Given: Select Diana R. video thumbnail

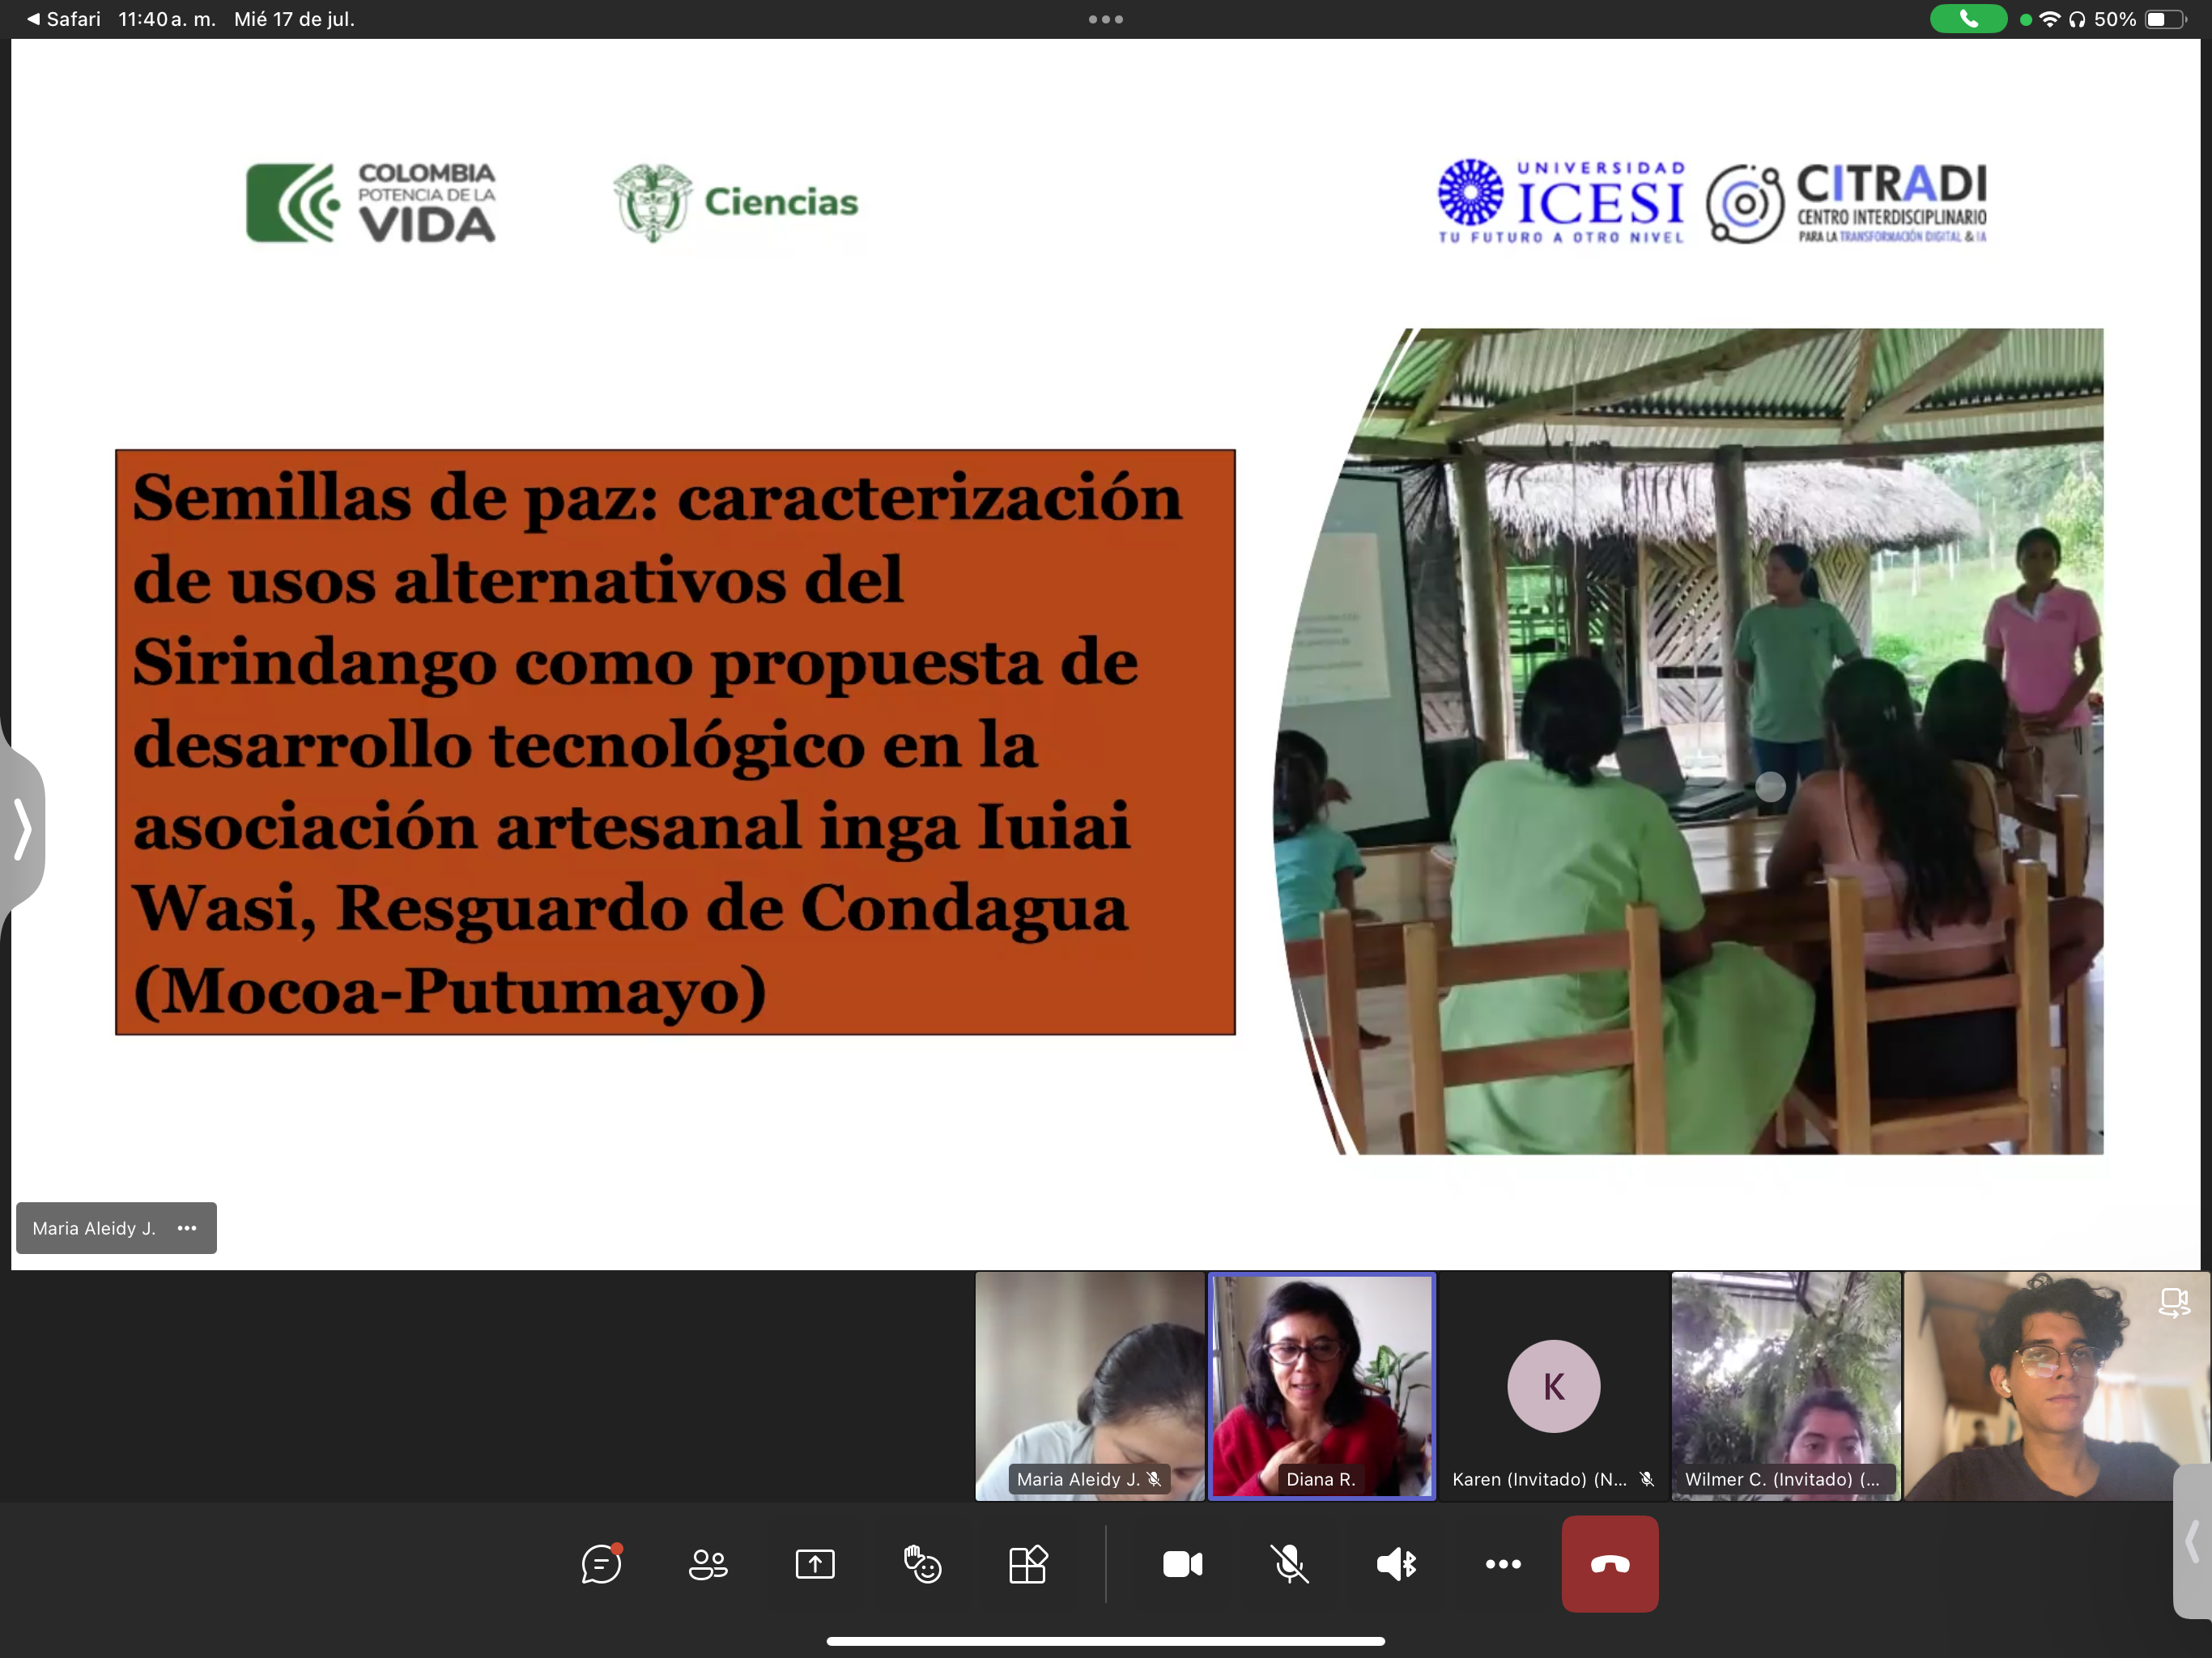Looking at the screenshot, I should tap(1322, 1385).
